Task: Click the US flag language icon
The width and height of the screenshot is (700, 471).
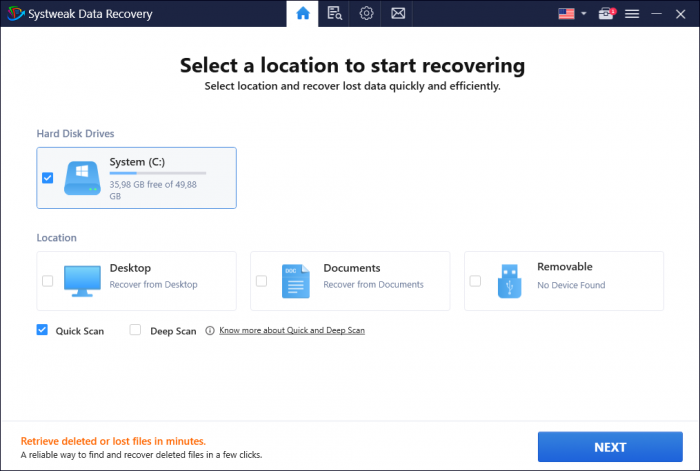Action: [566, 14]
